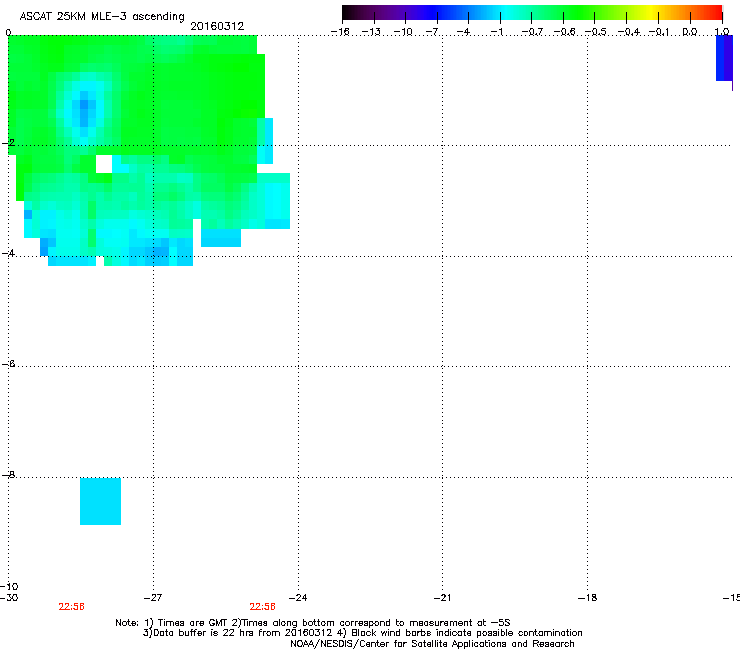Click the -10 color bar label
The image size is (740, 650).
[x=403, y=32]
